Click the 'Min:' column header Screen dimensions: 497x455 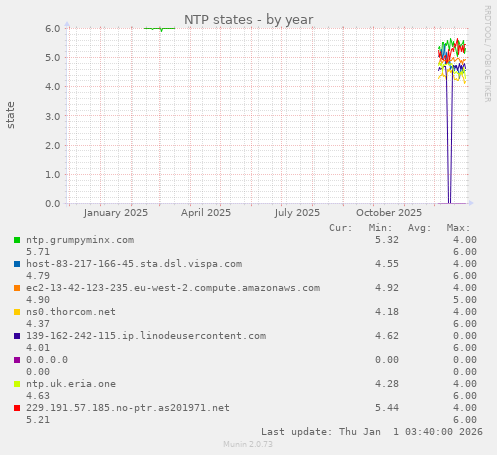click(x=380, y=228)
